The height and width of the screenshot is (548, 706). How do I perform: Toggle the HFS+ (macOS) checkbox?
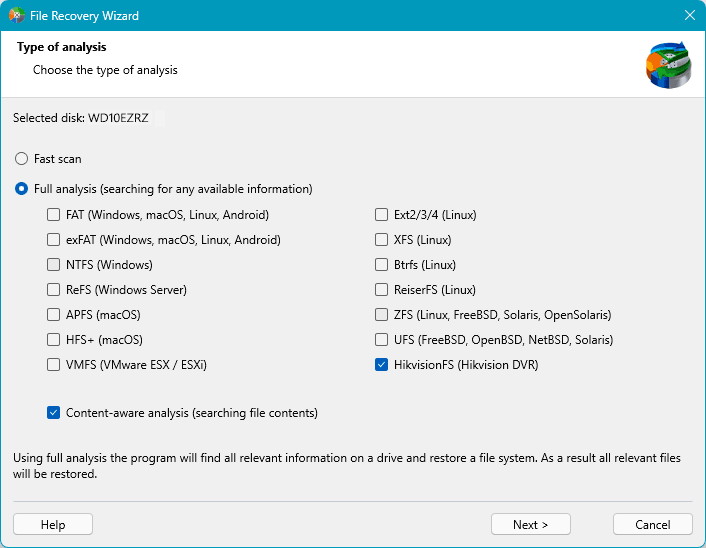point(53,340)
